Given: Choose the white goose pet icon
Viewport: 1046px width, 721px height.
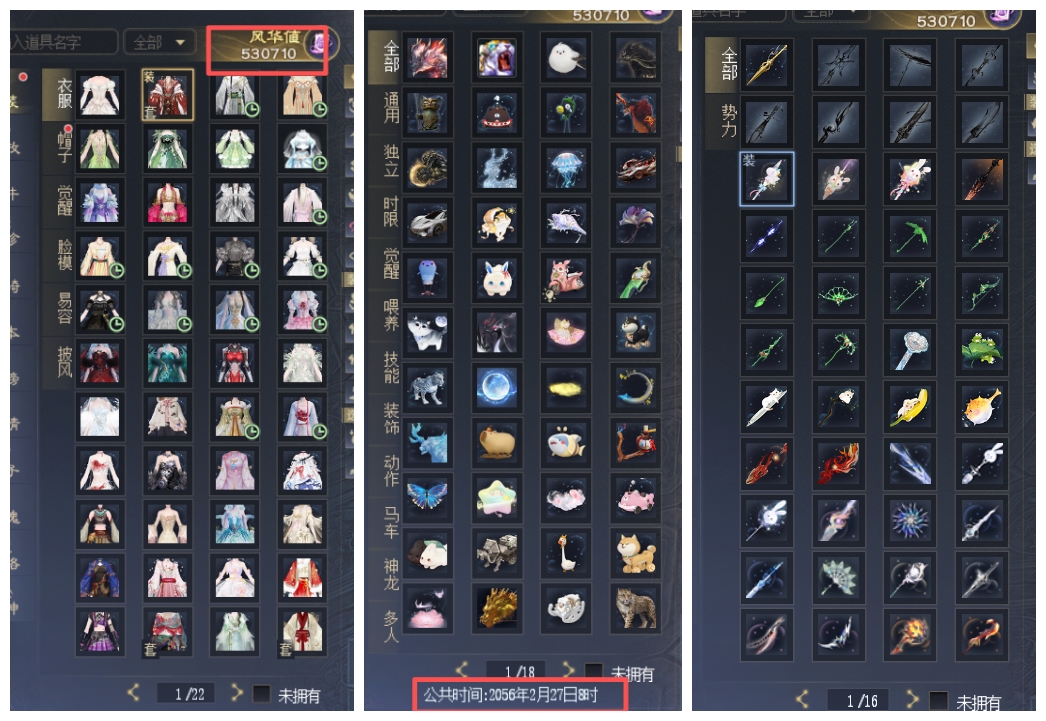Looking at the screenshot, I should click(x=566, y=553).
